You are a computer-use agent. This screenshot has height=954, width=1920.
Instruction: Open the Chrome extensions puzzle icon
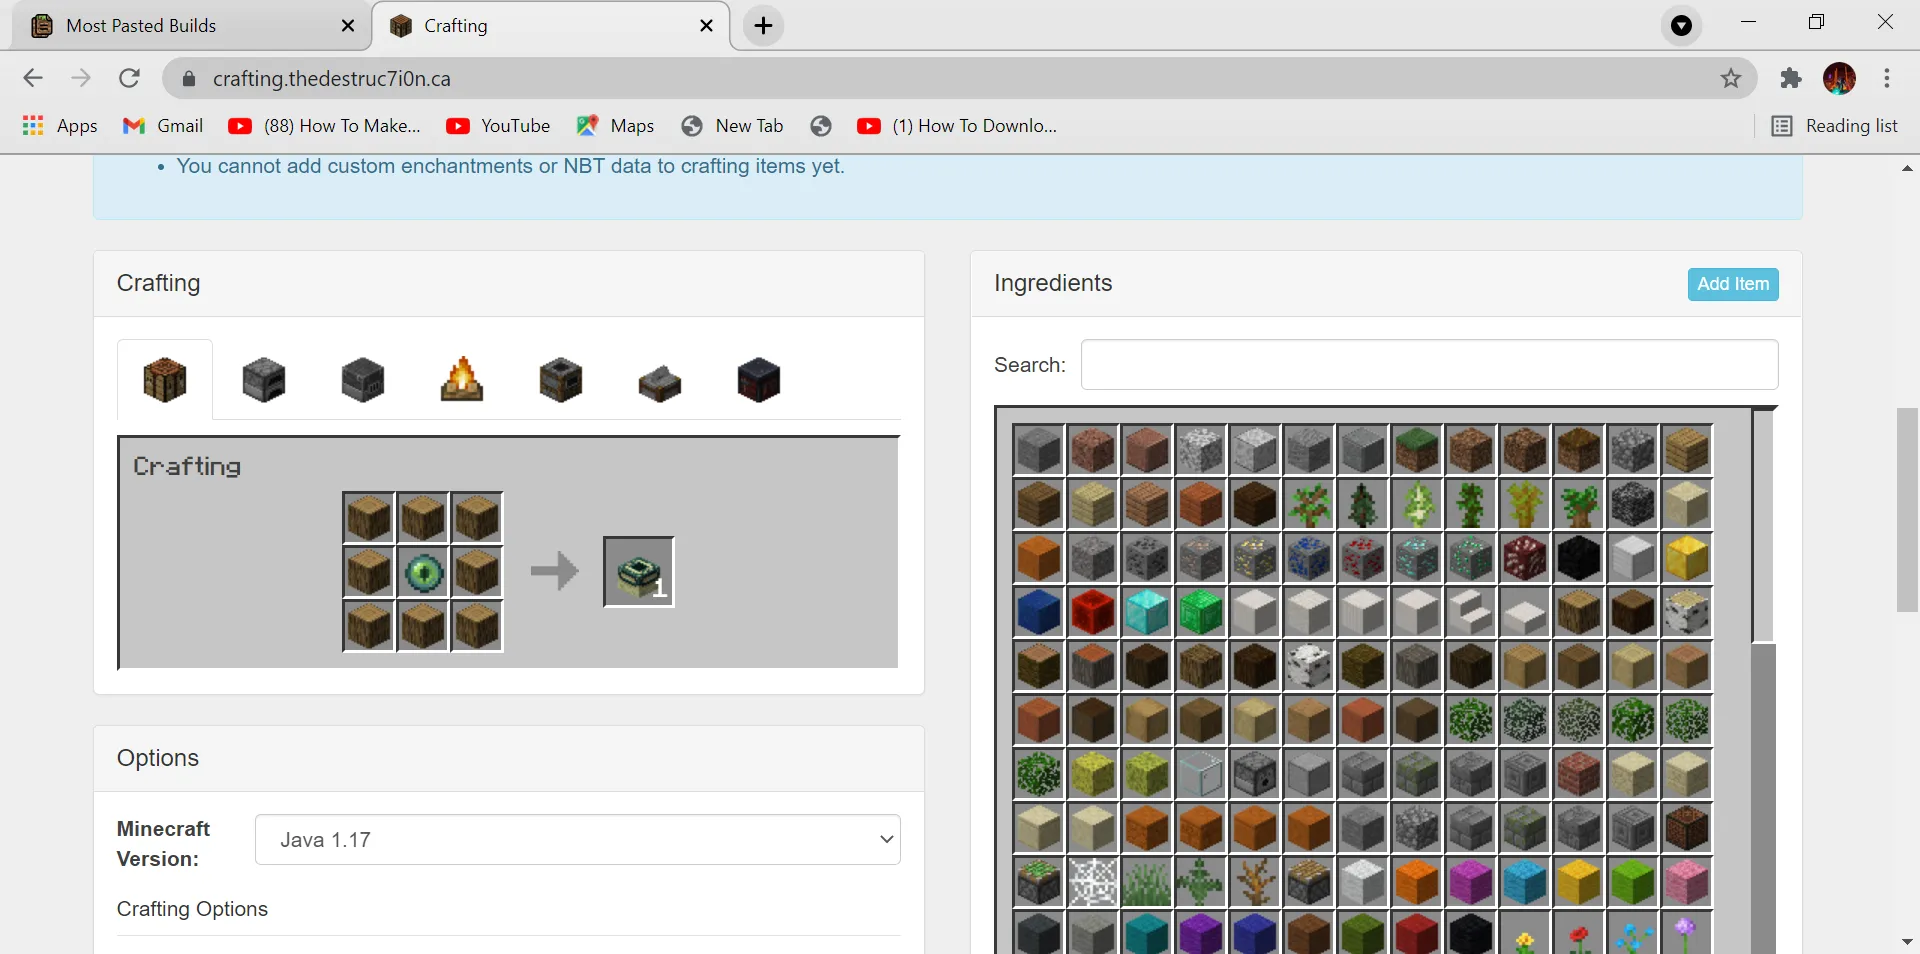coord(1791,78)
